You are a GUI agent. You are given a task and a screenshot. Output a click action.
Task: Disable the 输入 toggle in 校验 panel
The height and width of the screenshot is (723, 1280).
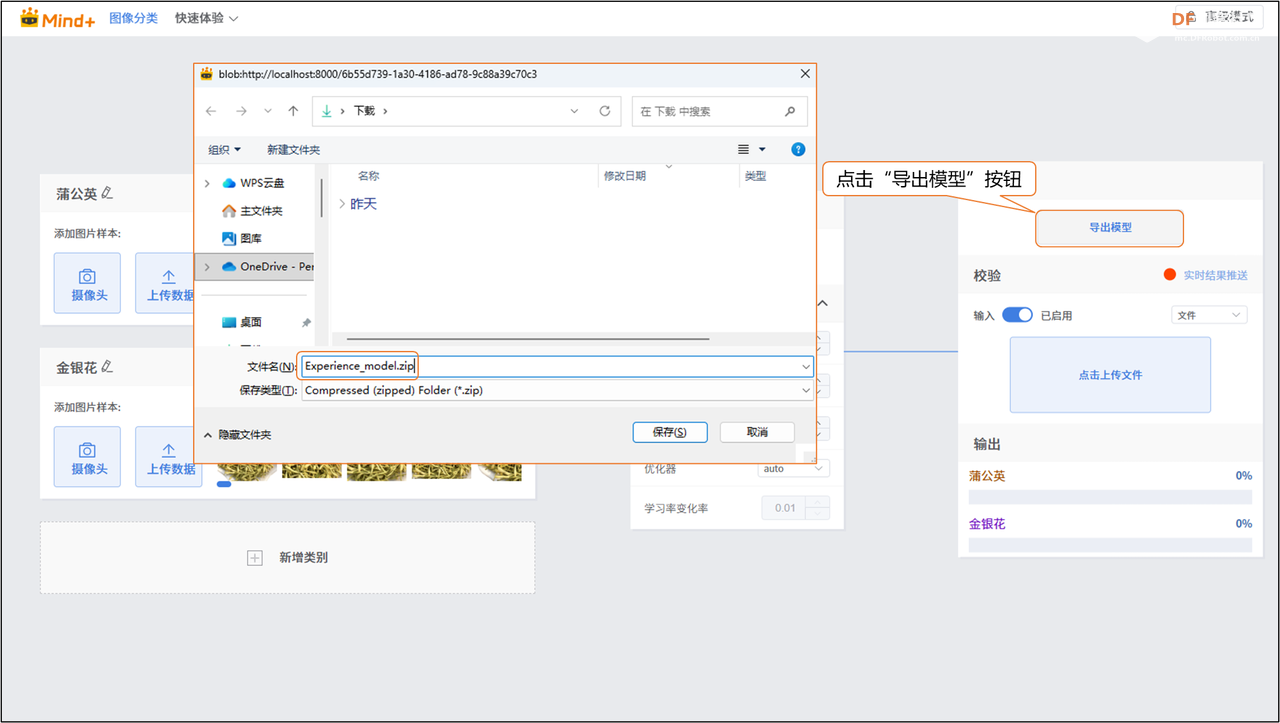(1017, 314)
